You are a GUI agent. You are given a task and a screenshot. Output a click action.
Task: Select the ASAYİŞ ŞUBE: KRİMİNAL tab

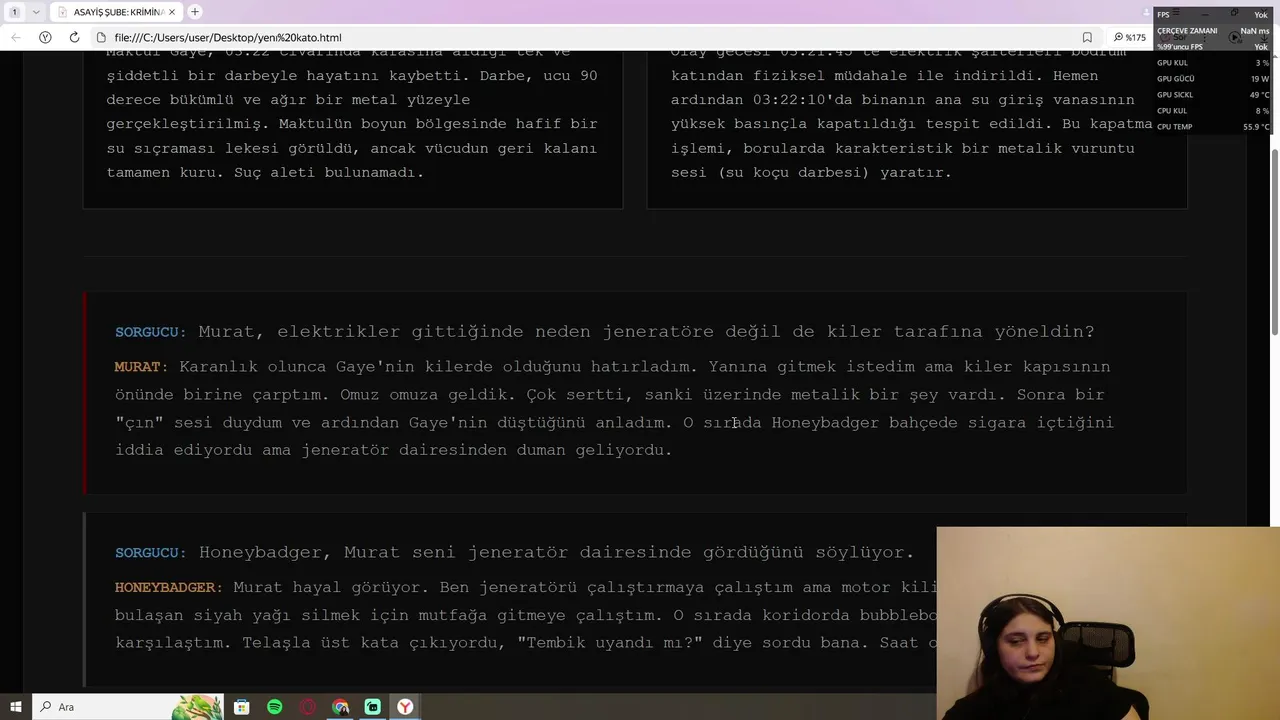116,12
